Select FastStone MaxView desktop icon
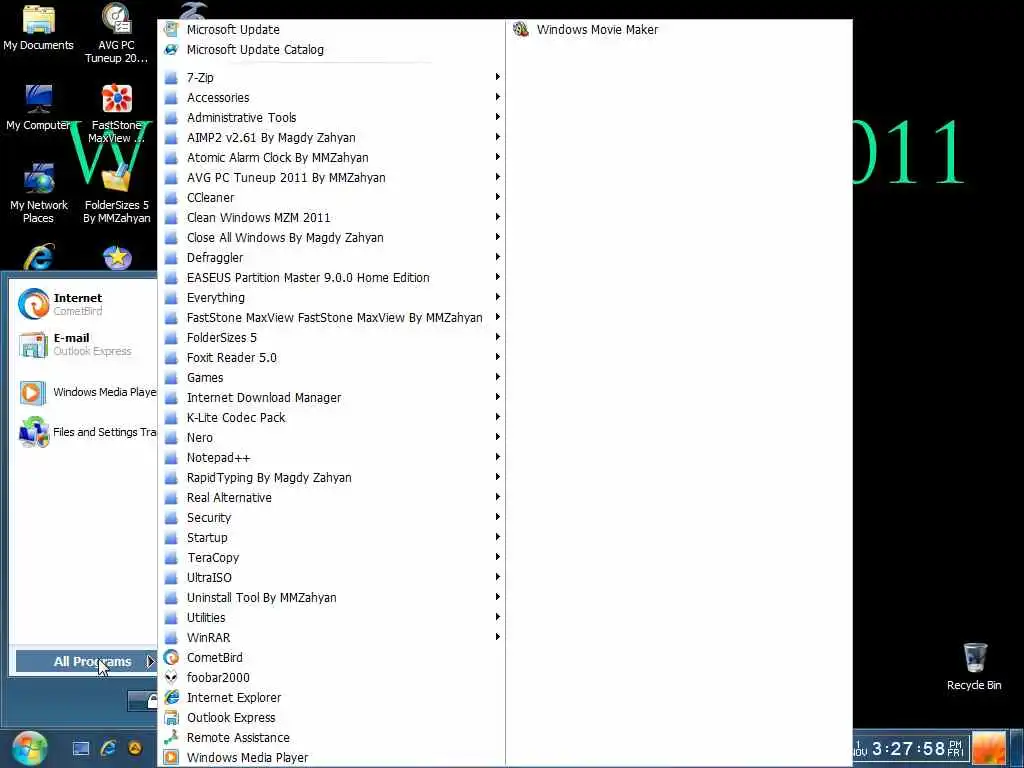Viewport: 1024px width, 768px height. [116, 114]
